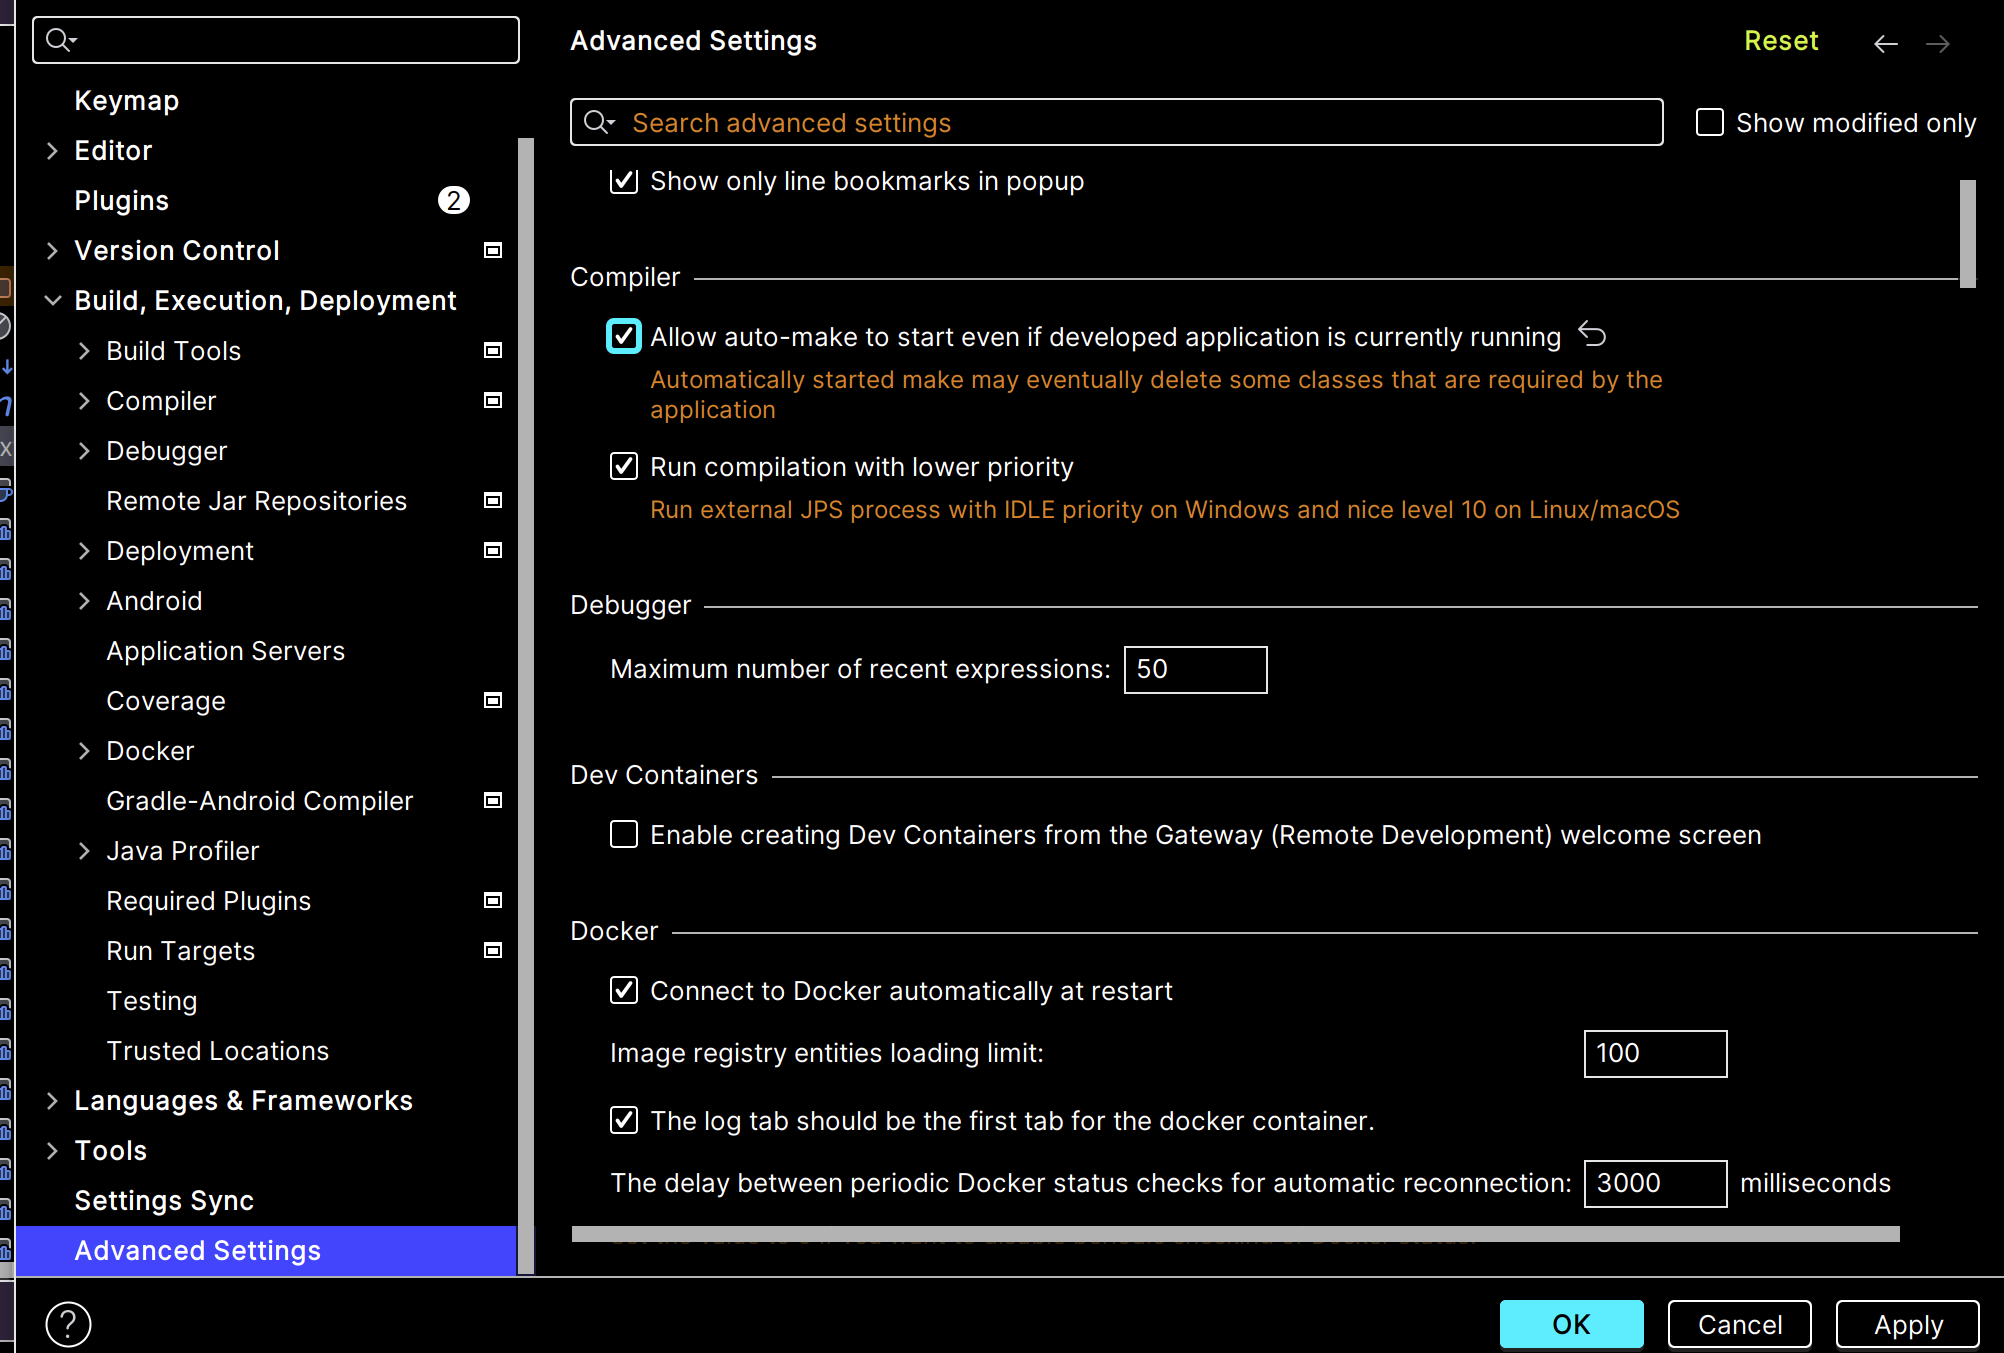Image resolution: width=2004 pixels, height=1353 pixels.
Task: Click project-level icon beside Run Targets
Action: (493, 950)
